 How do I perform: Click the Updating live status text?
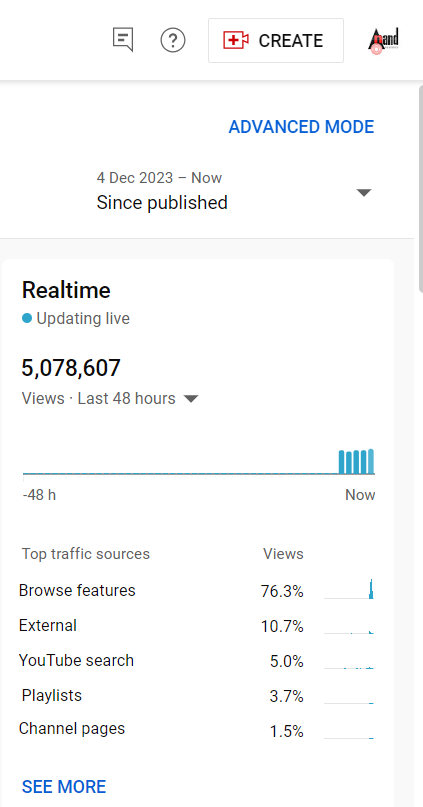click(x=83, y=319)
